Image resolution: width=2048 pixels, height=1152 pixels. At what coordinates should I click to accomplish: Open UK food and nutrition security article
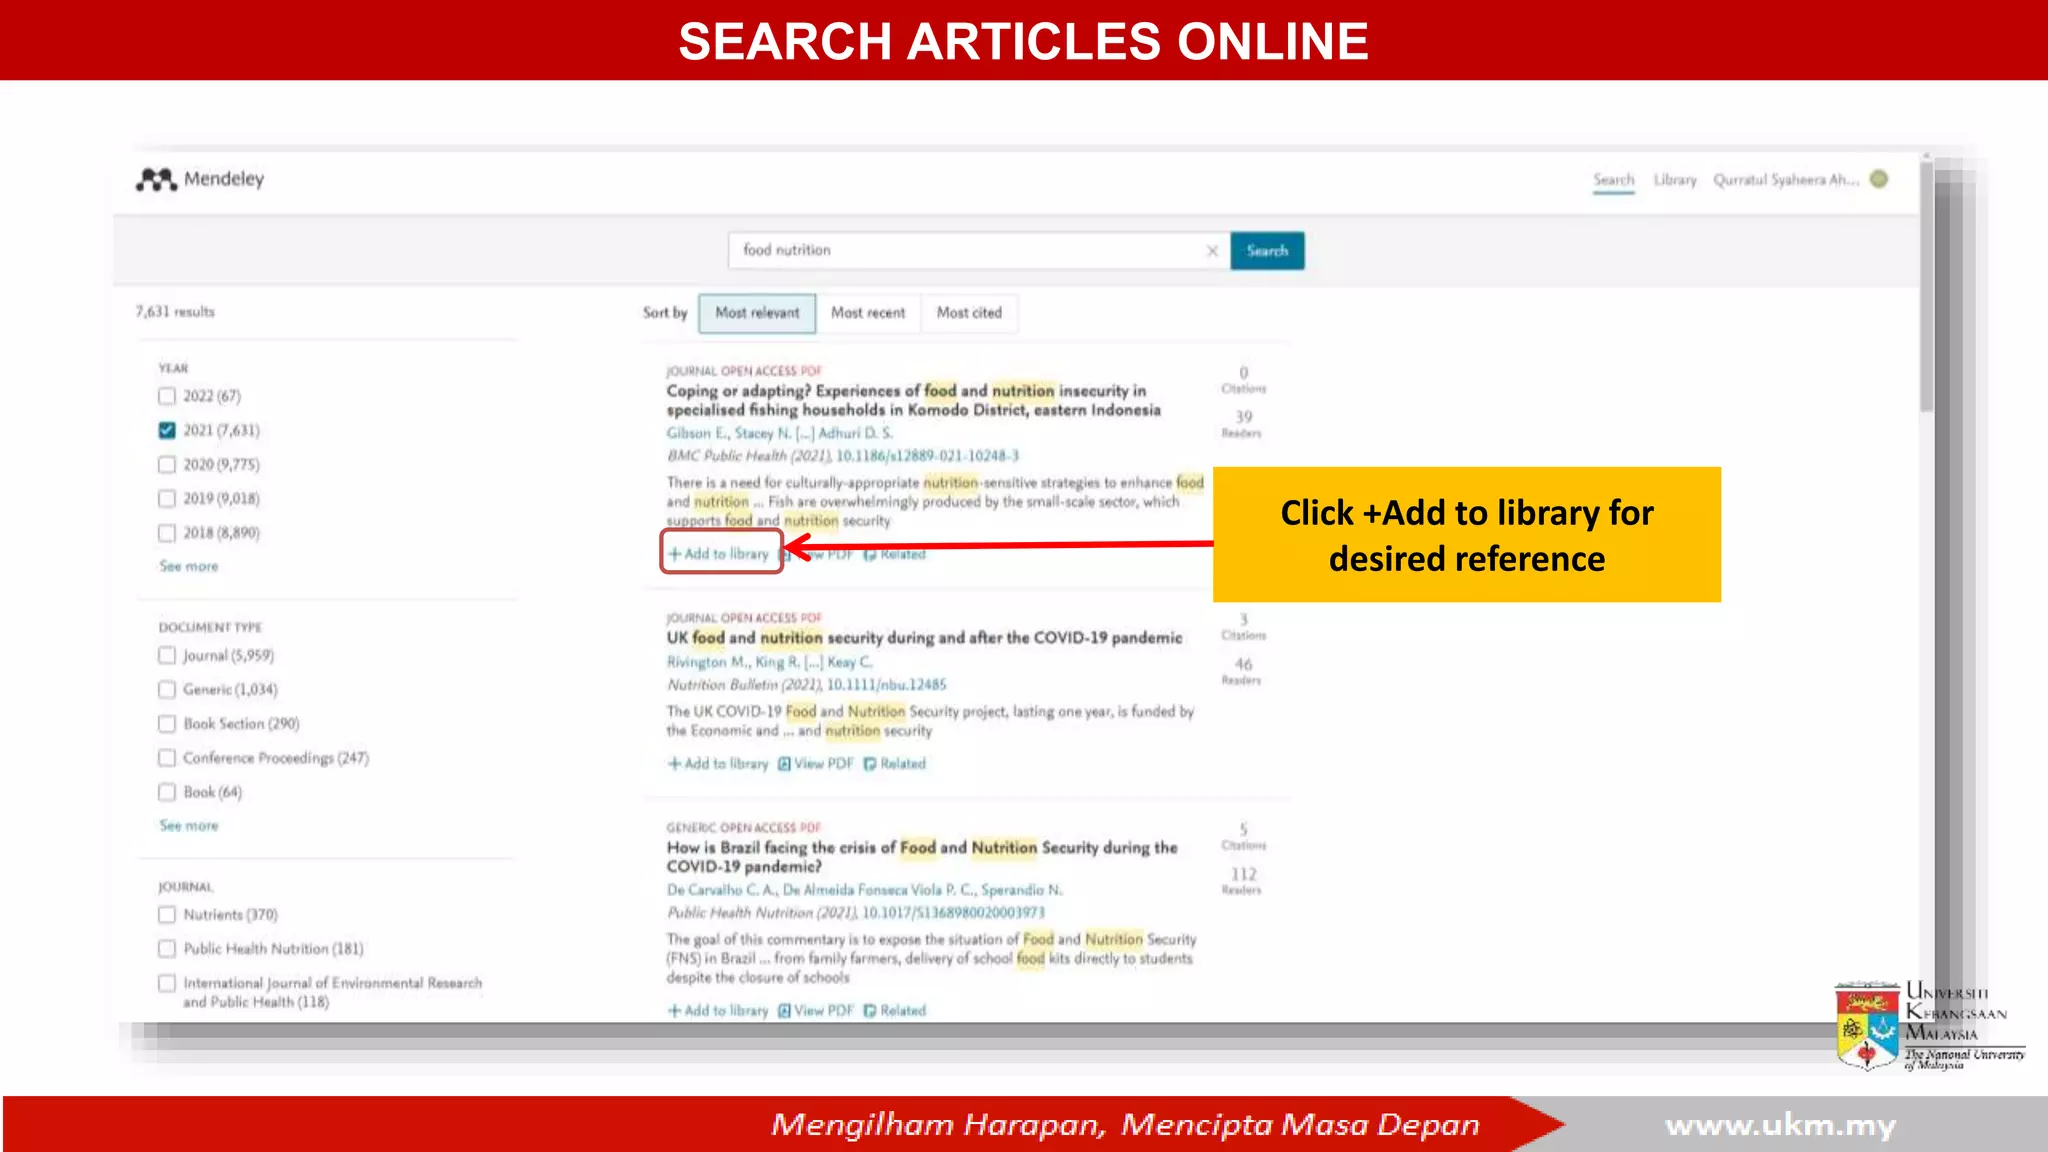point(924,638)
